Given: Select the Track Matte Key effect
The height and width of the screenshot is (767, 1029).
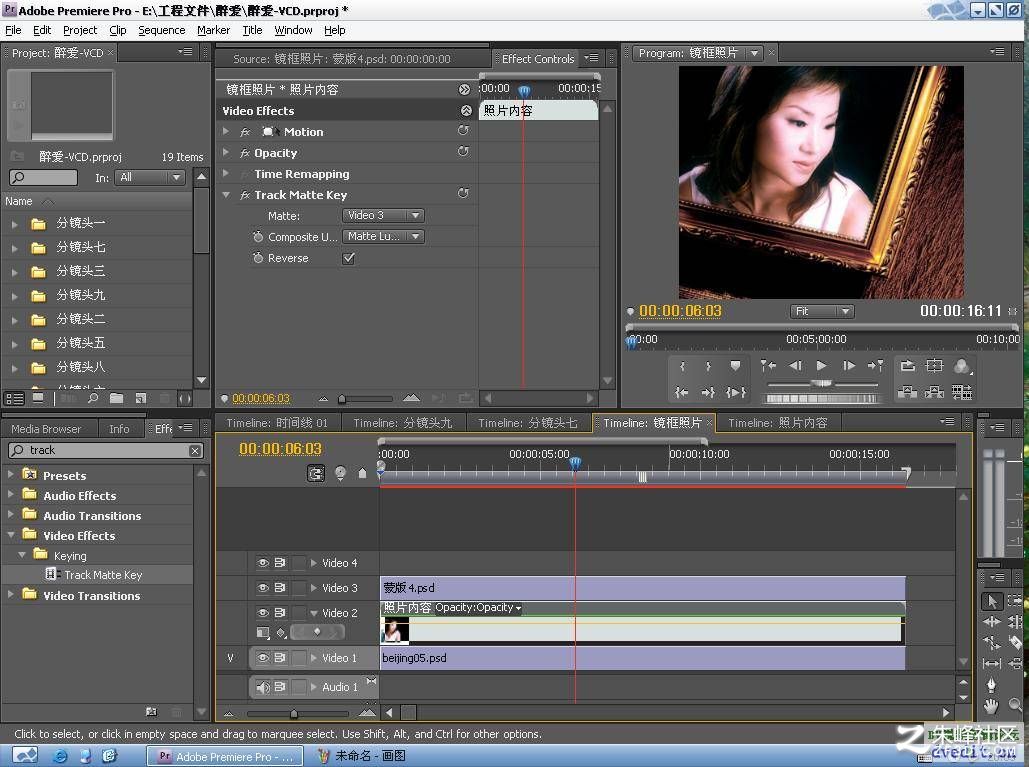Looking at the screenshot, I should coord(102,575).
